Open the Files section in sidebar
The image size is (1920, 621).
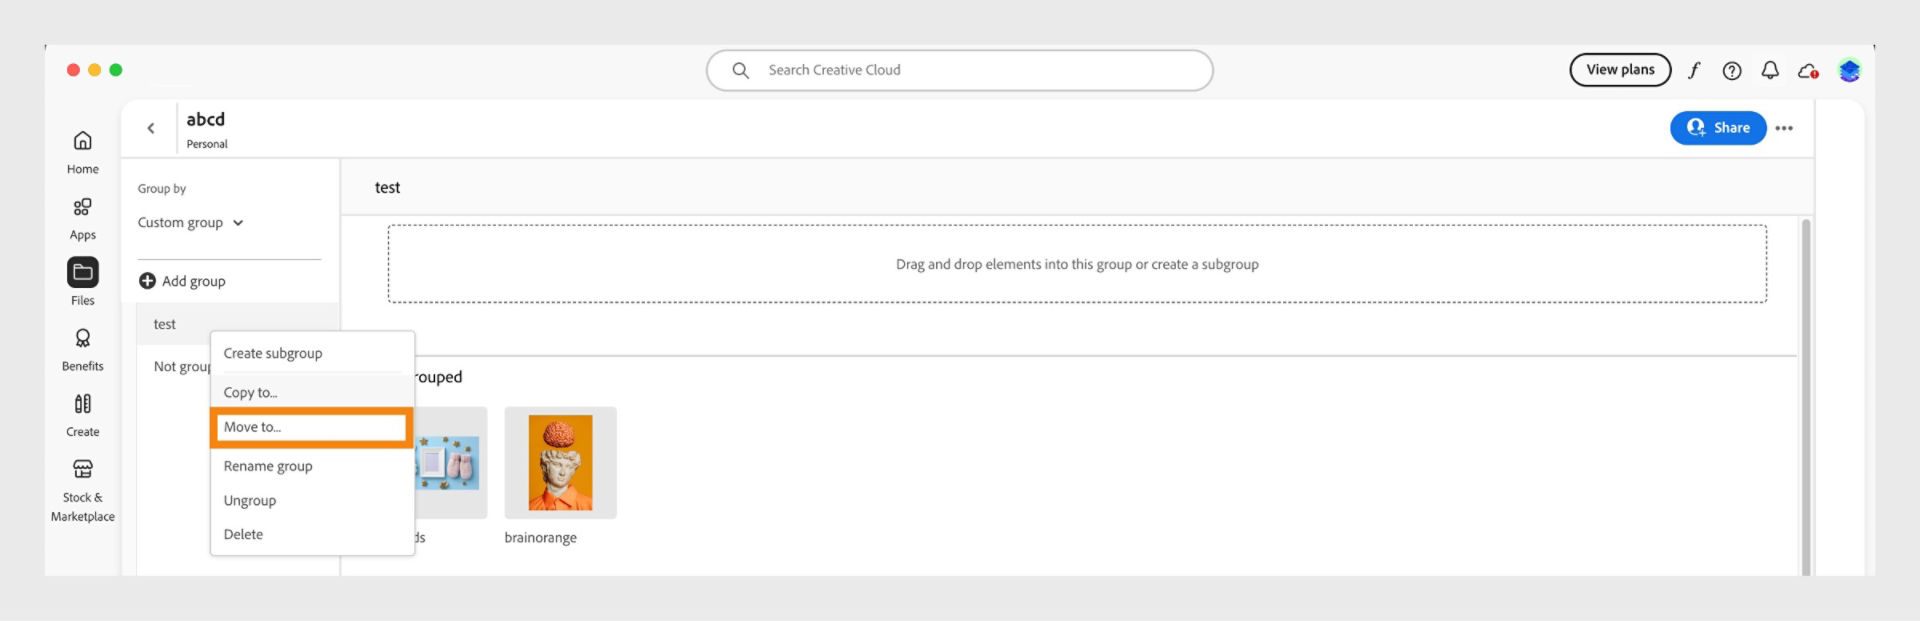tap(83, 282)
